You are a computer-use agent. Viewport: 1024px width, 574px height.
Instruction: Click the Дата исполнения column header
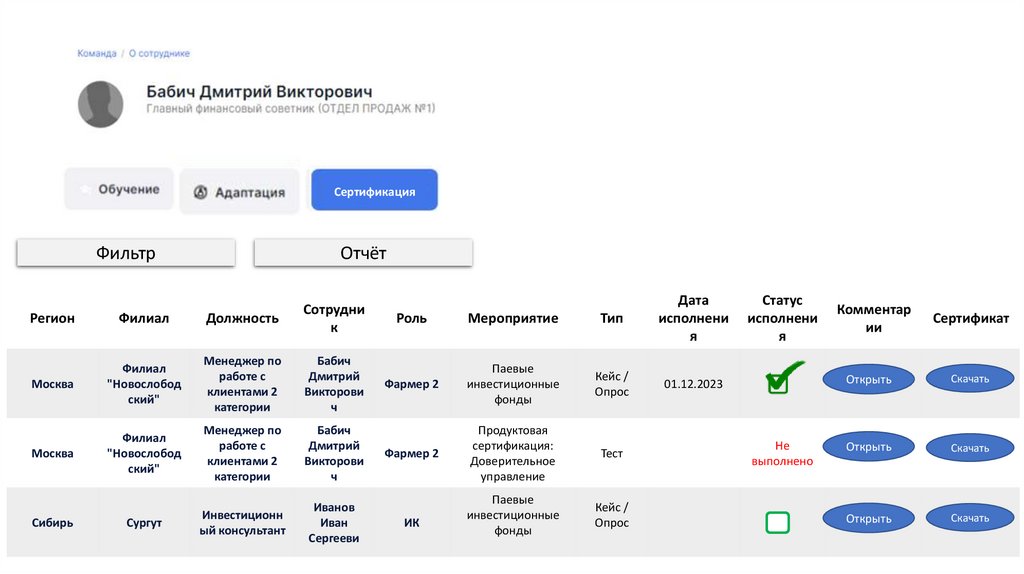692,318
